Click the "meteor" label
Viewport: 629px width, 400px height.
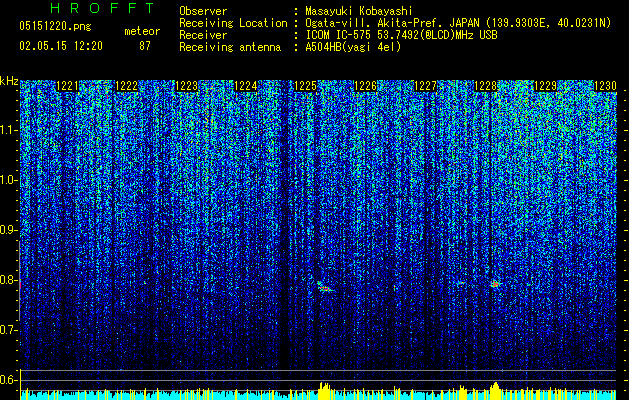point(142,31)
